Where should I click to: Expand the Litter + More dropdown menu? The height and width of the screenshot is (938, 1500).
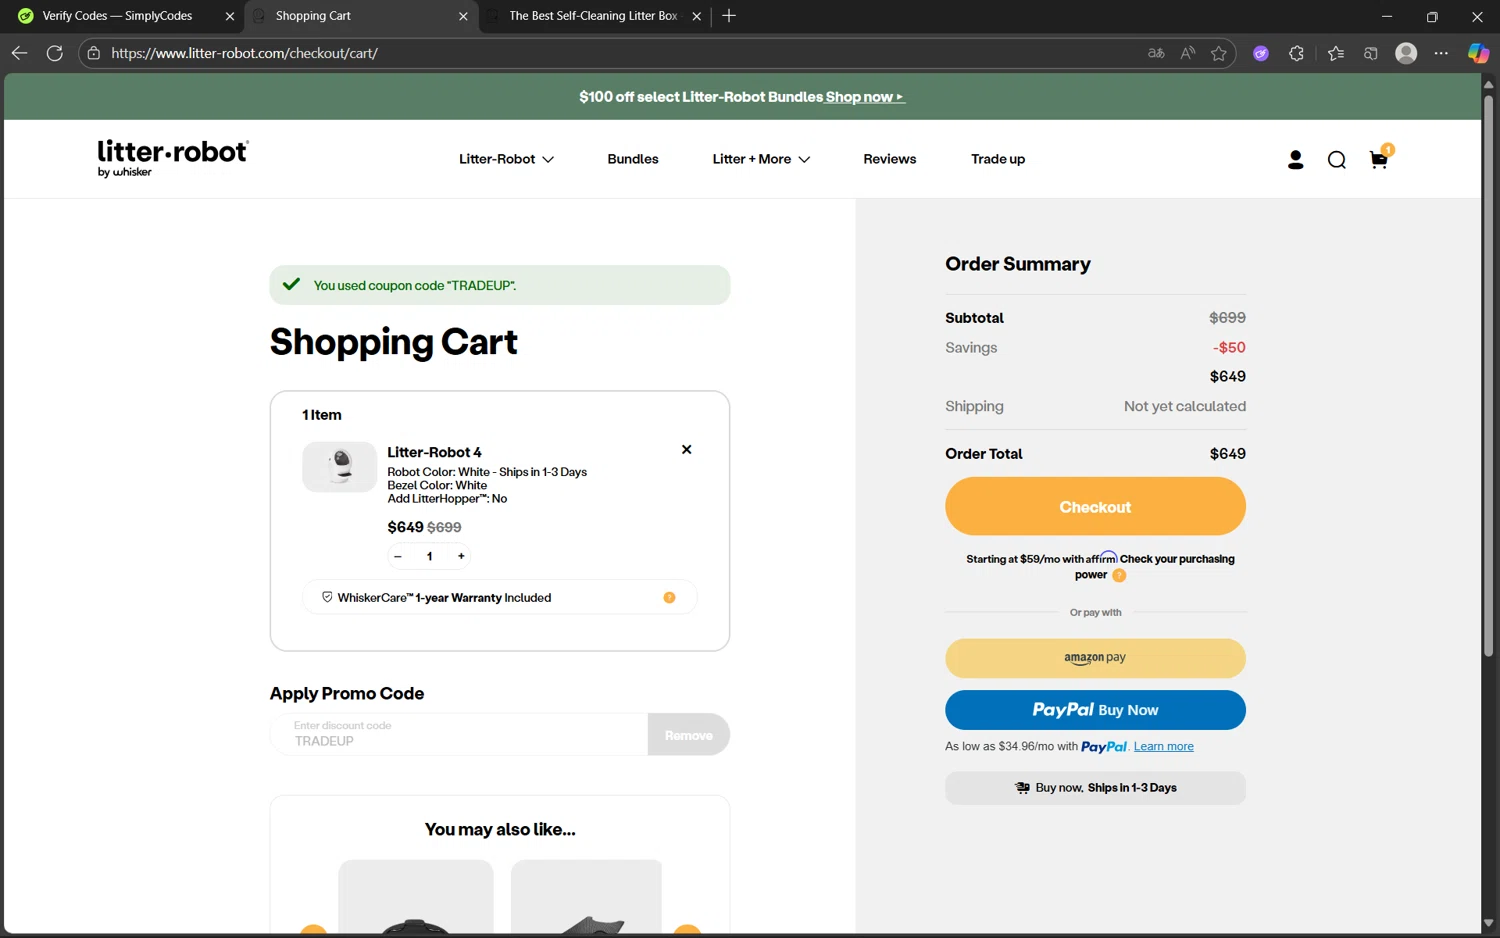[x=761, y=159]
